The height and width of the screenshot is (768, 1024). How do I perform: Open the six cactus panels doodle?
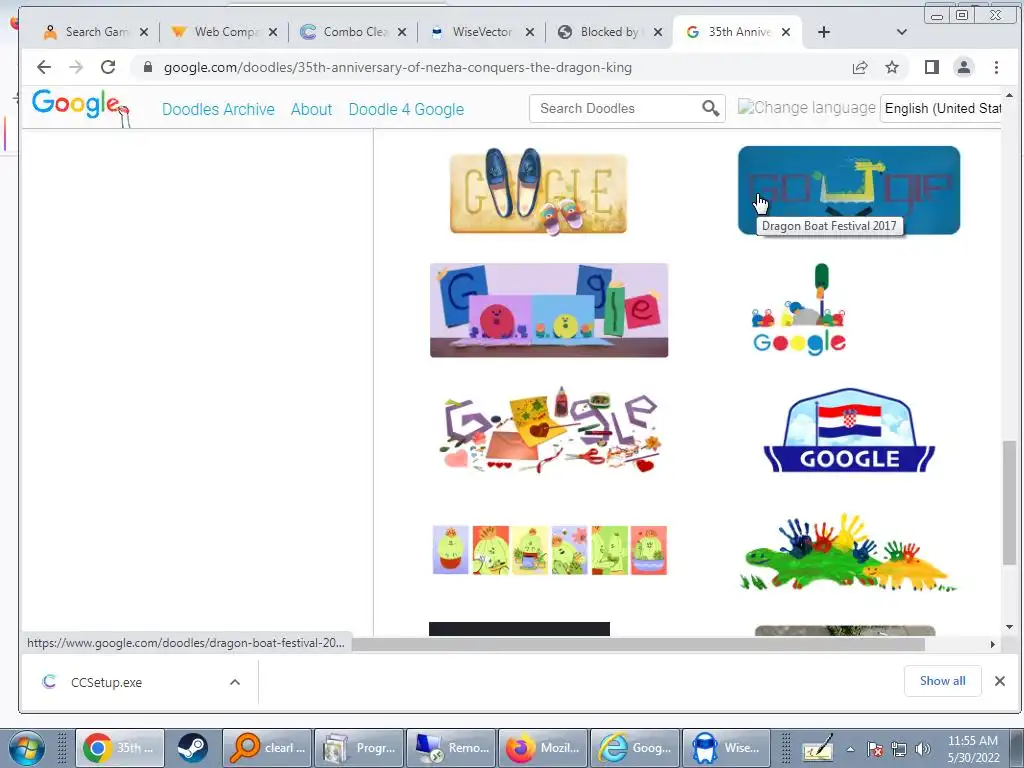[x=549, y=550]
